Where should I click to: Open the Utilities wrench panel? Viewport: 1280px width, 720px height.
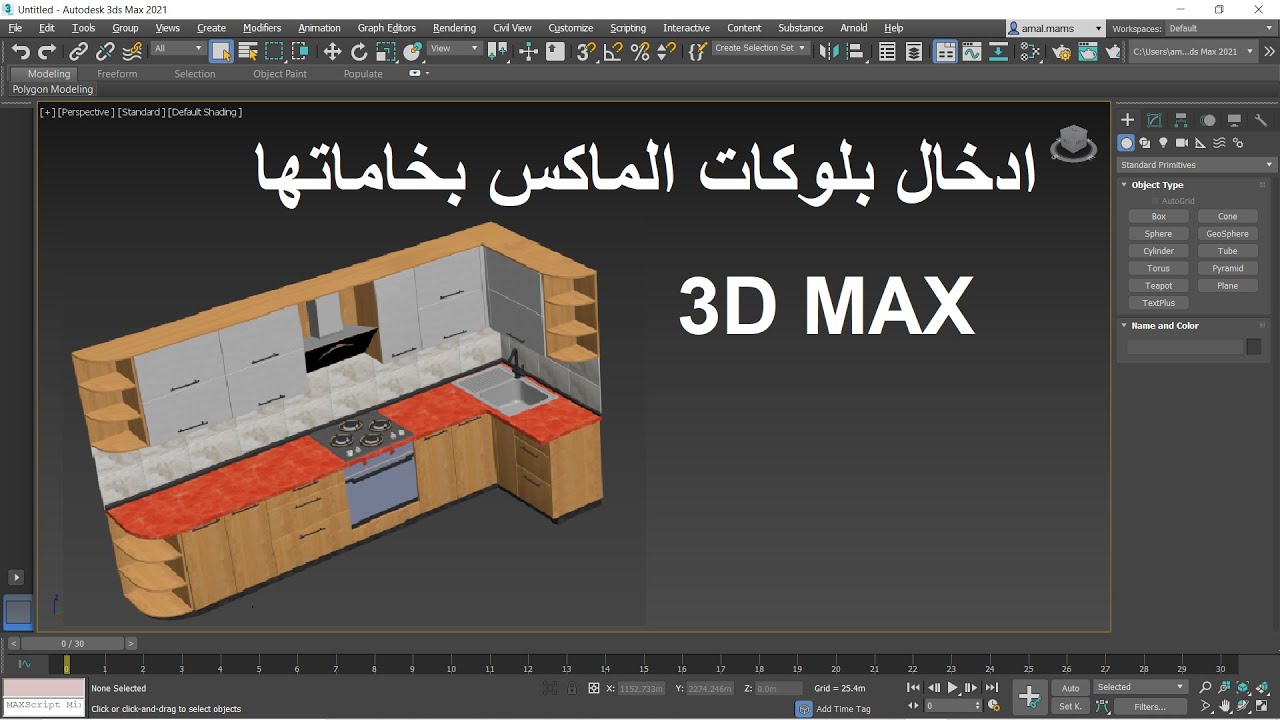pos(1261,120)
